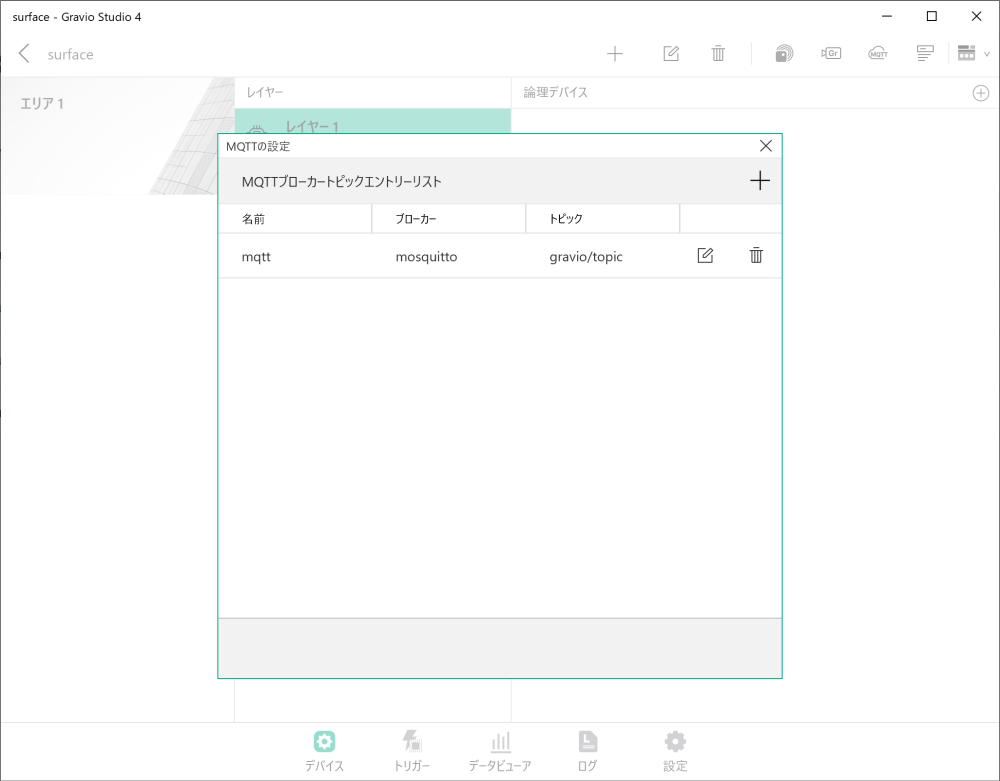This screenshot has height=781, width=1000.
Task: Add a logical device with the circled plus
Action: point(981,92)
